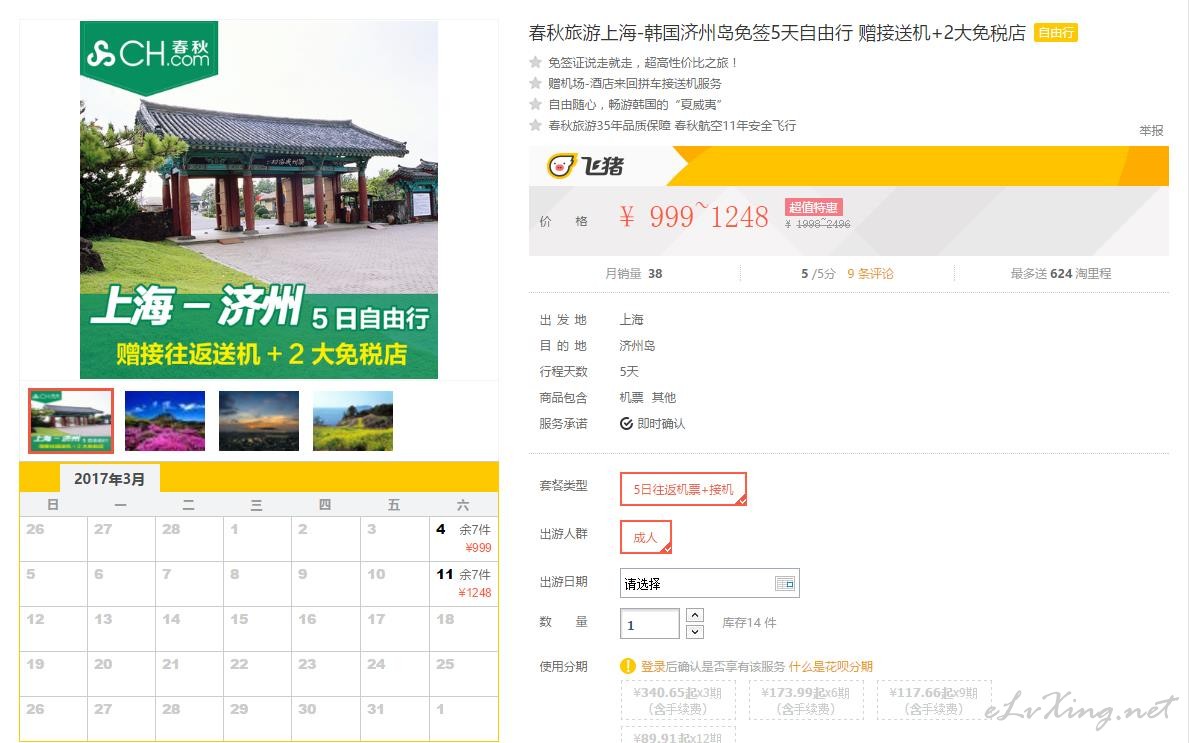Image resolution: width=1189 pixels, height=743 pixels.
Task: Click the destination value 济州岛
Action: (x=637, y=346)
